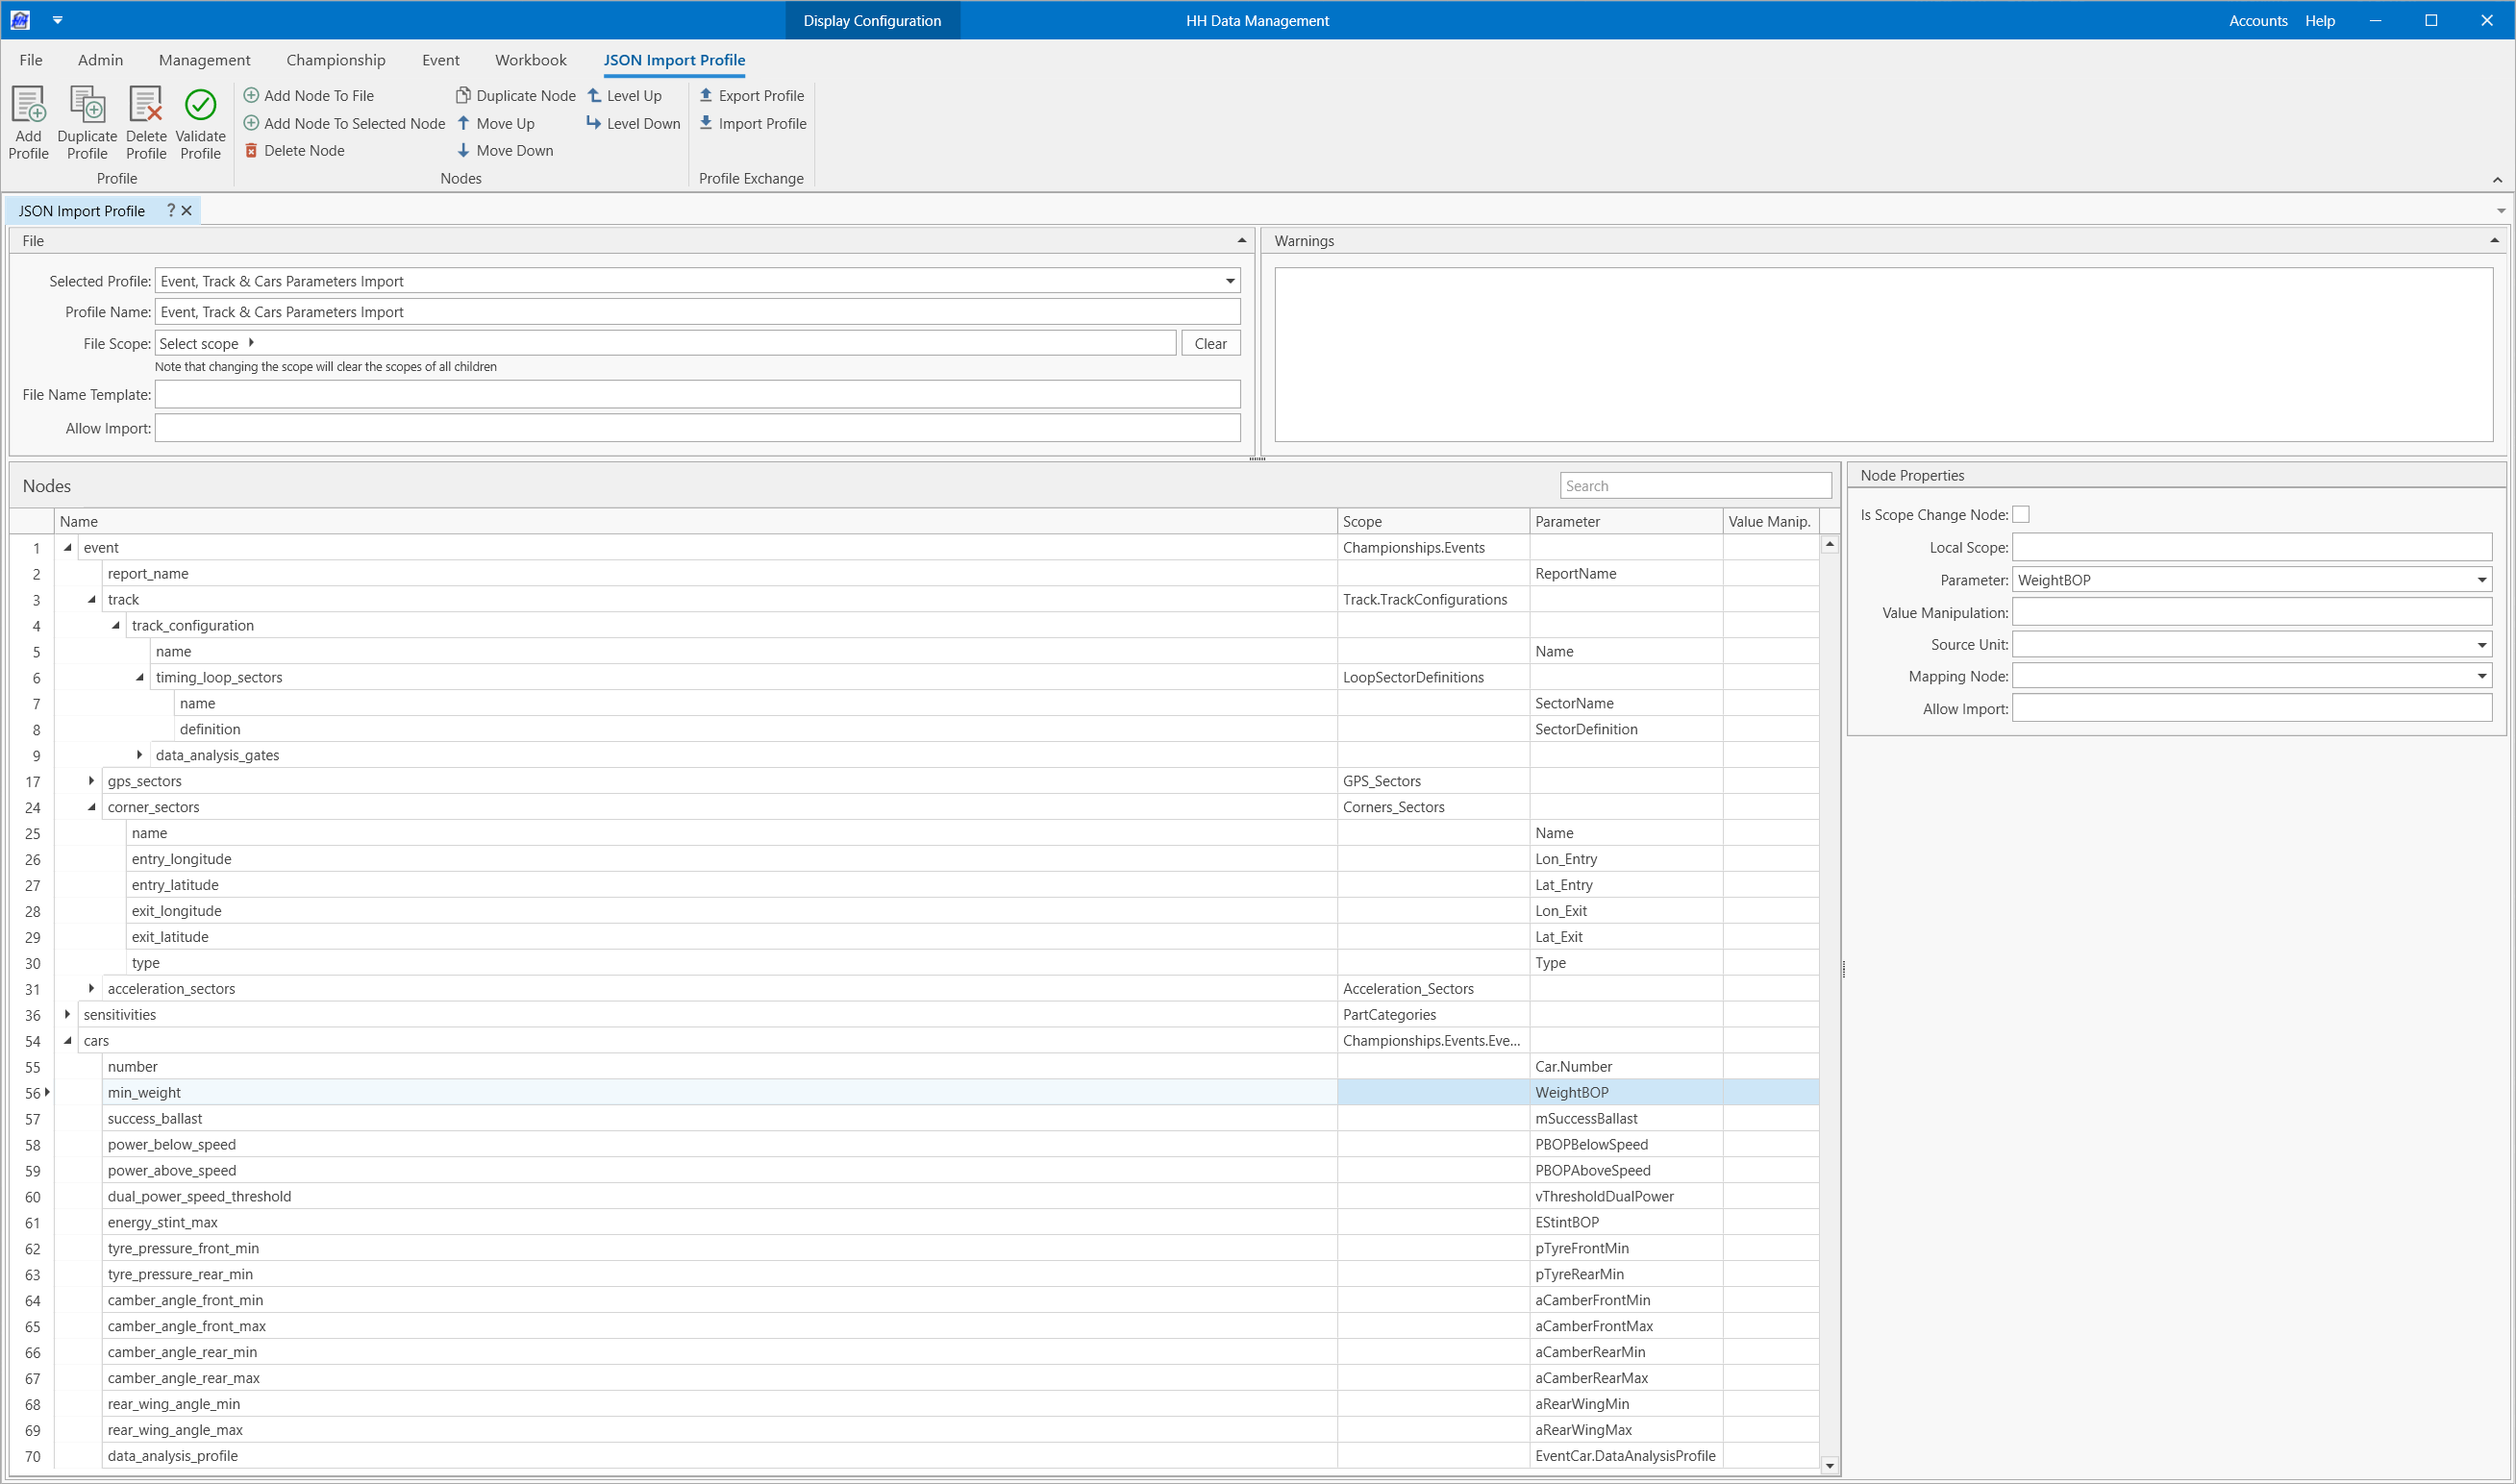Click the nodes grid scroll-down arrow
Viewport: 2516px width, 1484px height.
pyautogui.click(x=1829, y=1466)
